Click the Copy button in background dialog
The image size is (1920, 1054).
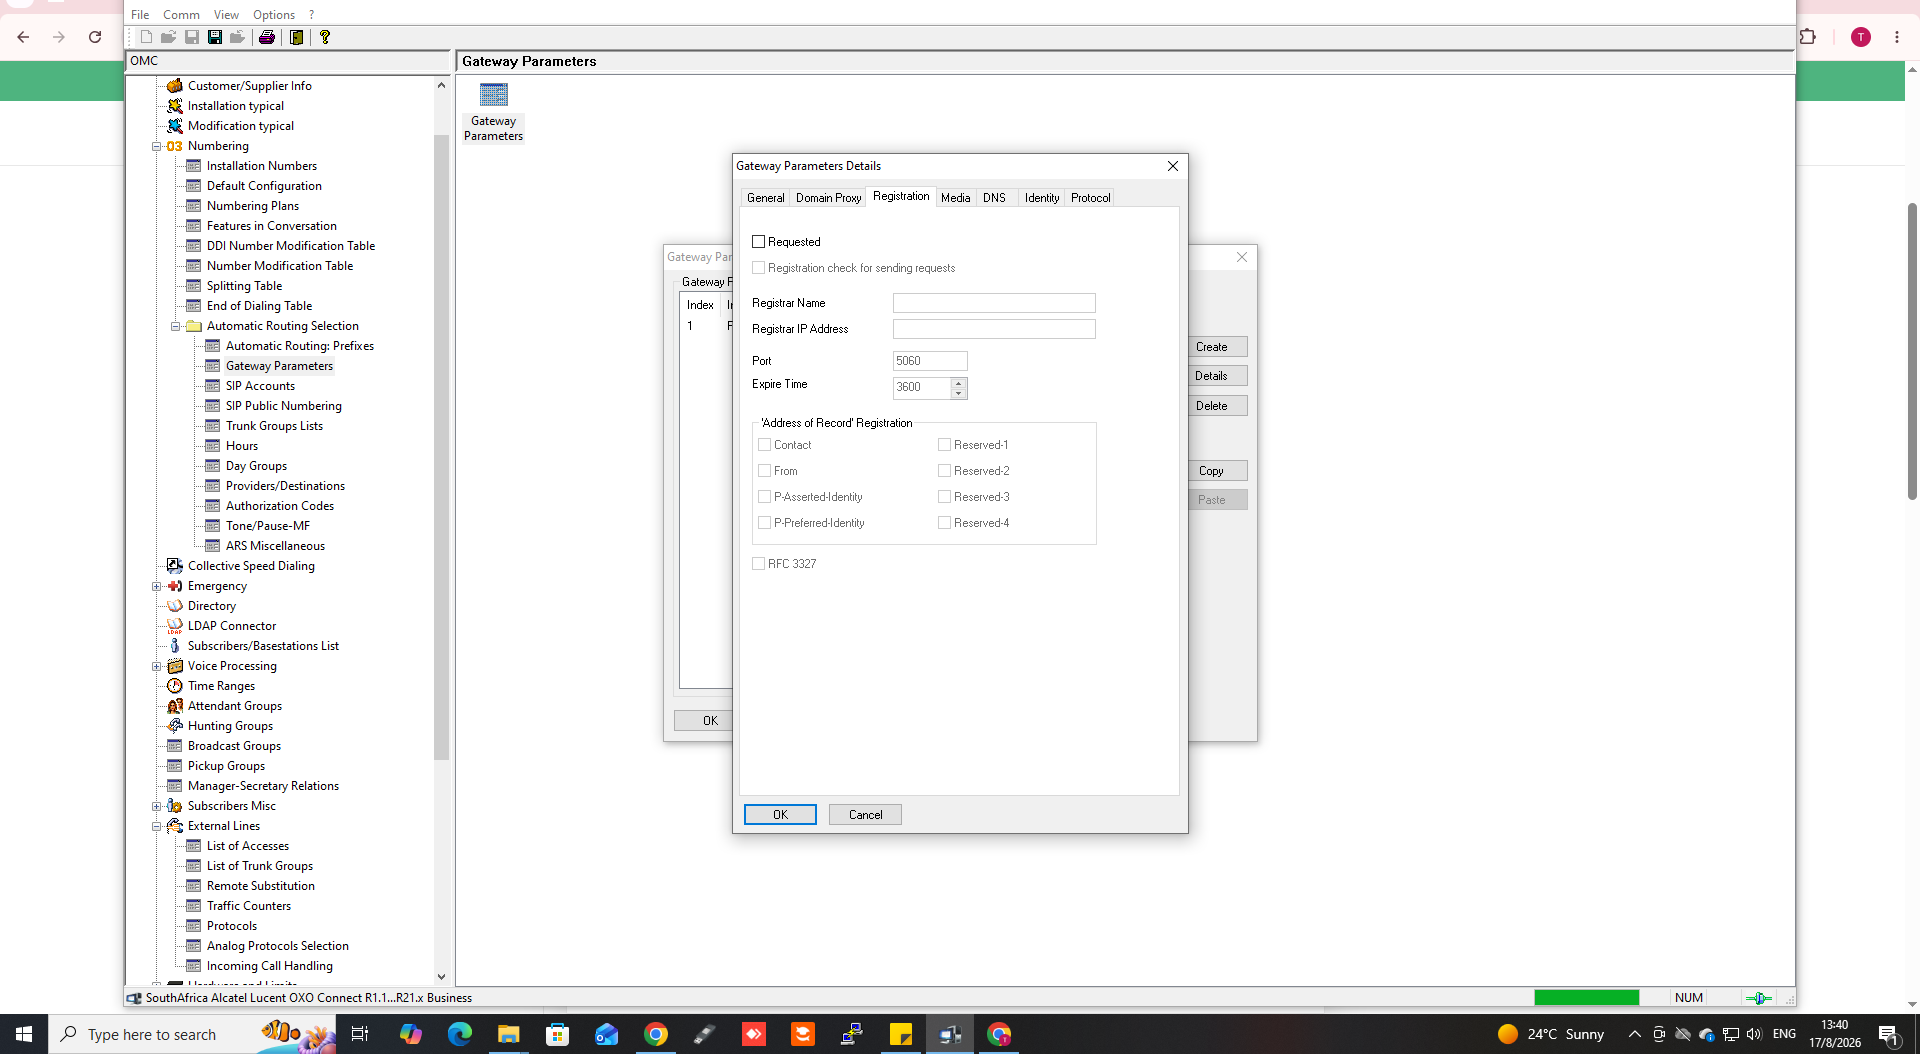(x=1217, y=471)
